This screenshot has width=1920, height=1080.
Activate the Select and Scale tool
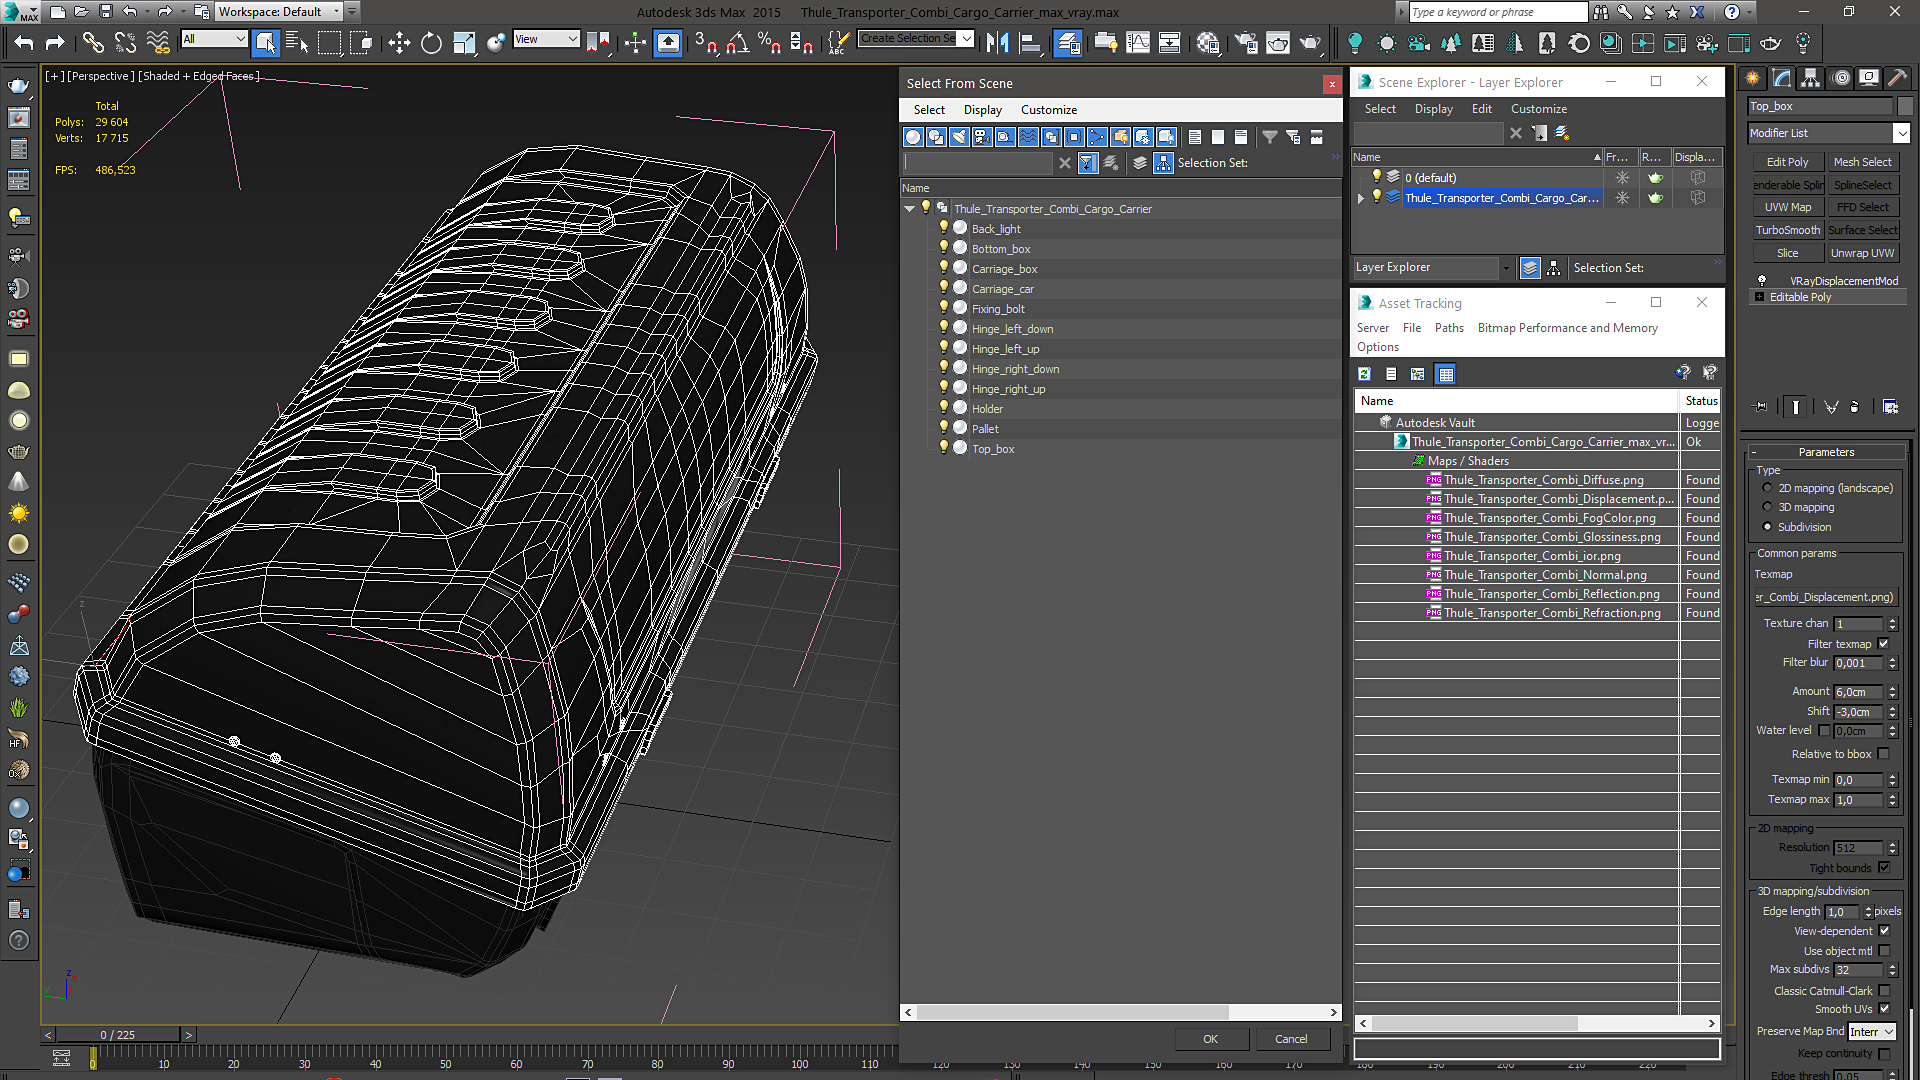tap(464, 42)
